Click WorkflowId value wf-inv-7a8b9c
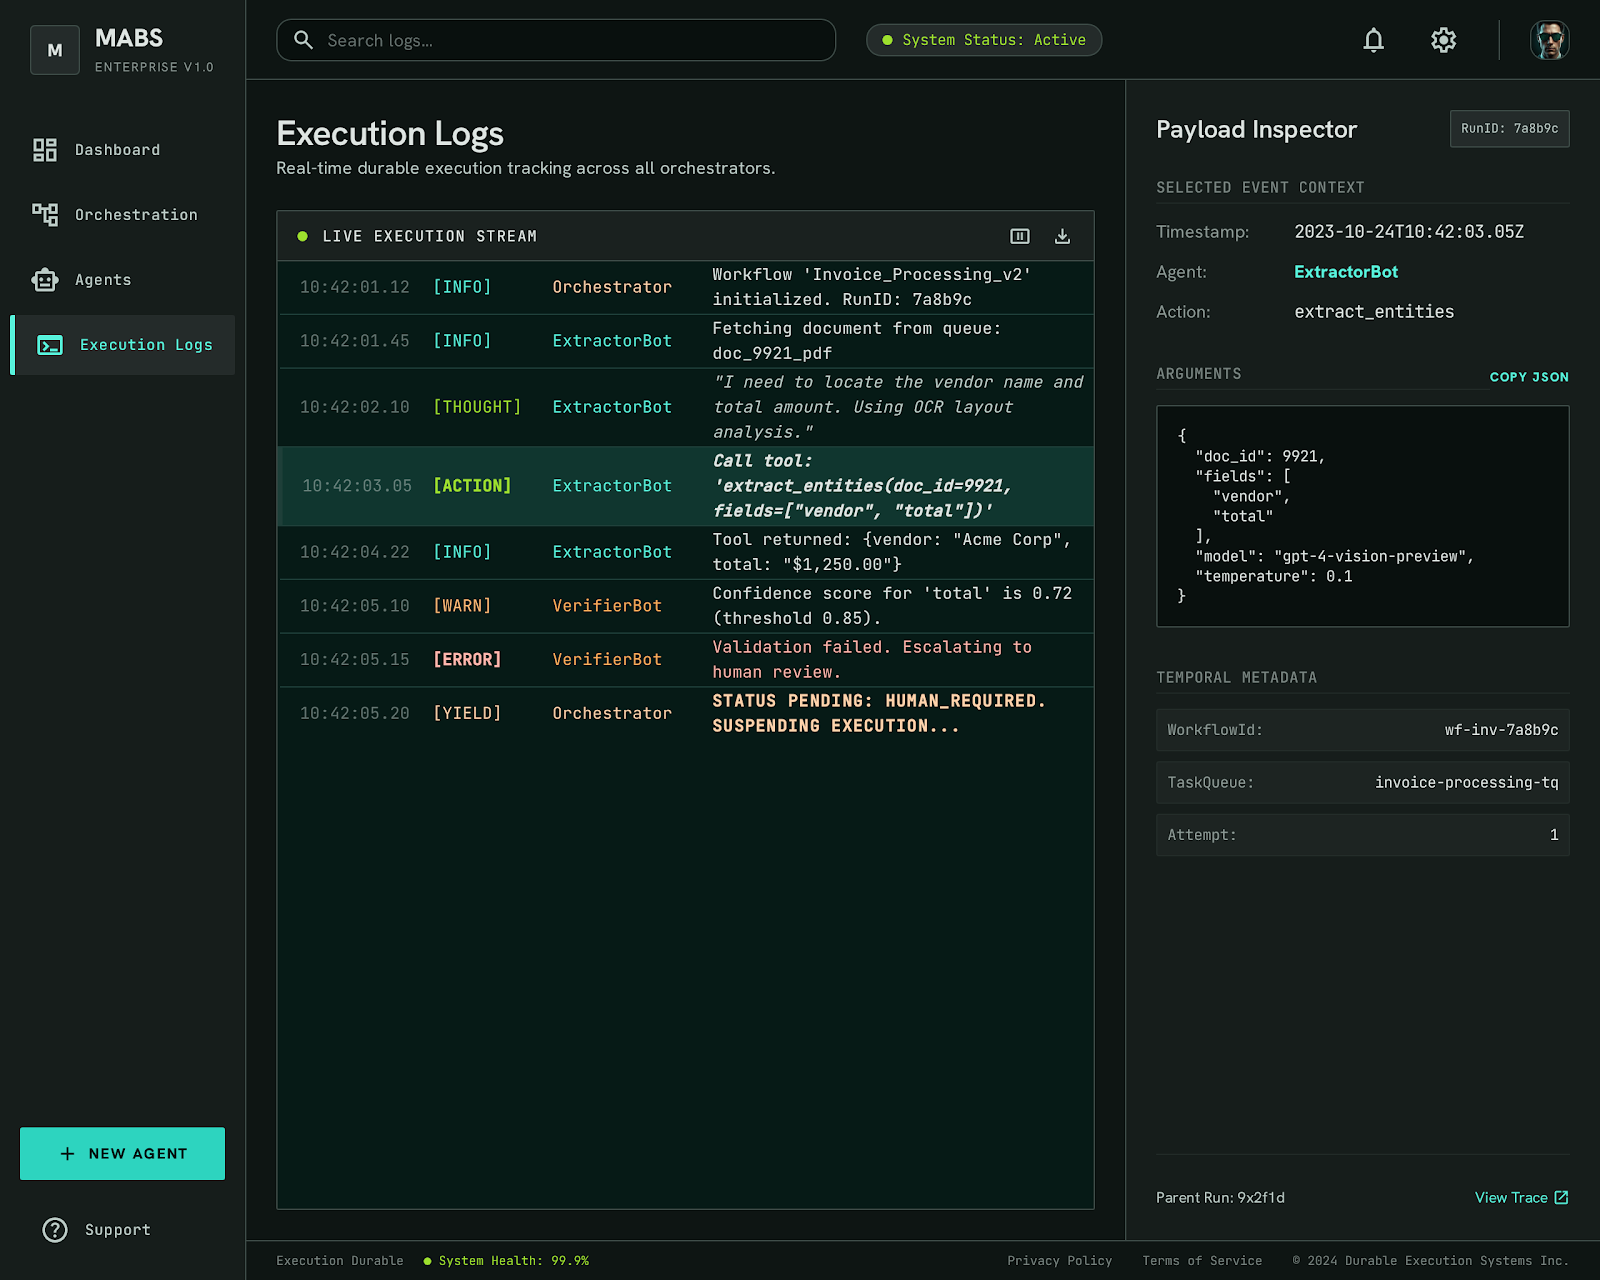The width and height of the screenshot is (1600, 1280). [x=1501, y=730]
